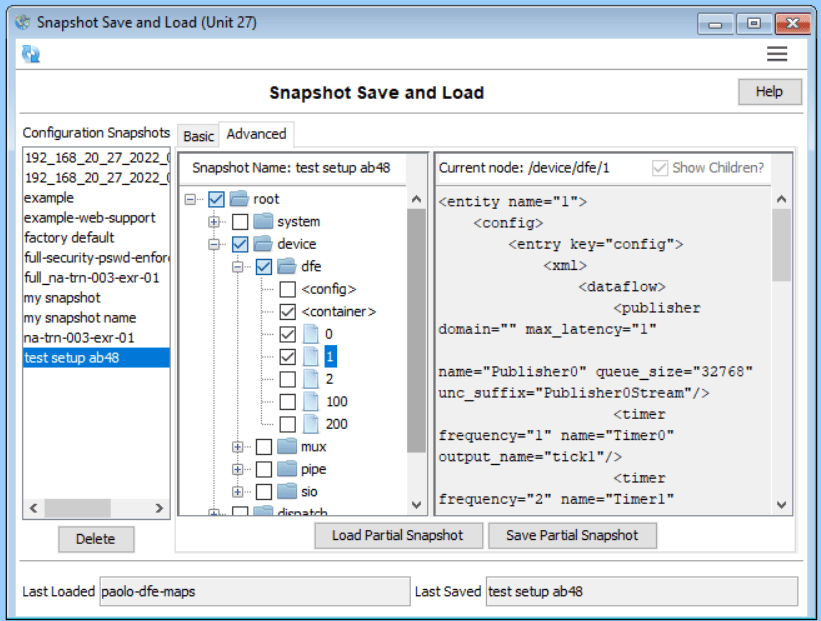Uncheck the checkbox for node 0

[x=287, y=334]
